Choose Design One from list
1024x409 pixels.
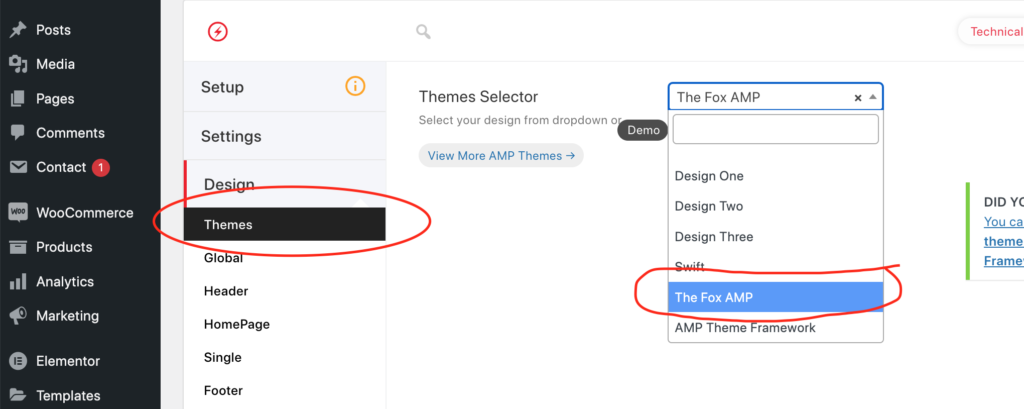(776, 176)
